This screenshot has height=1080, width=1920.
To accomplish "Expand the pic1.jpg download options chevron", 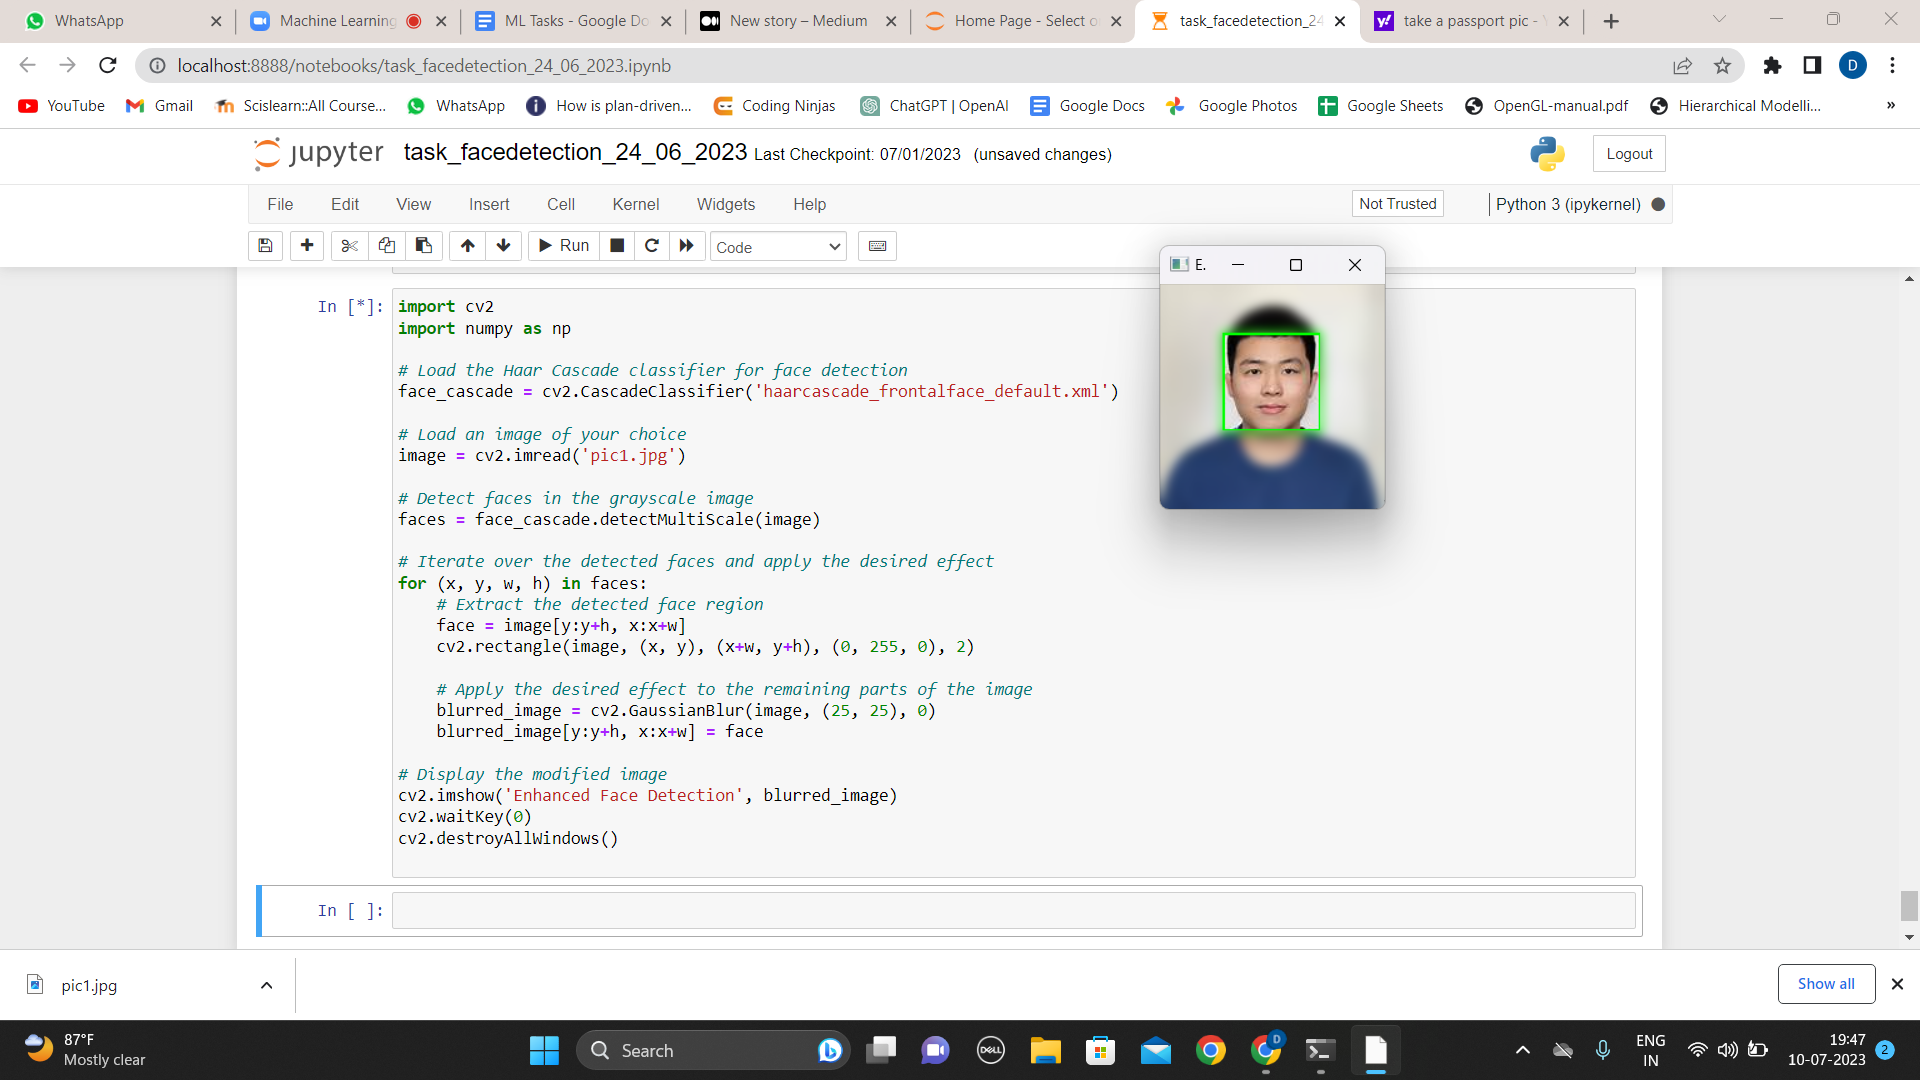I will [x=266, y=985].
